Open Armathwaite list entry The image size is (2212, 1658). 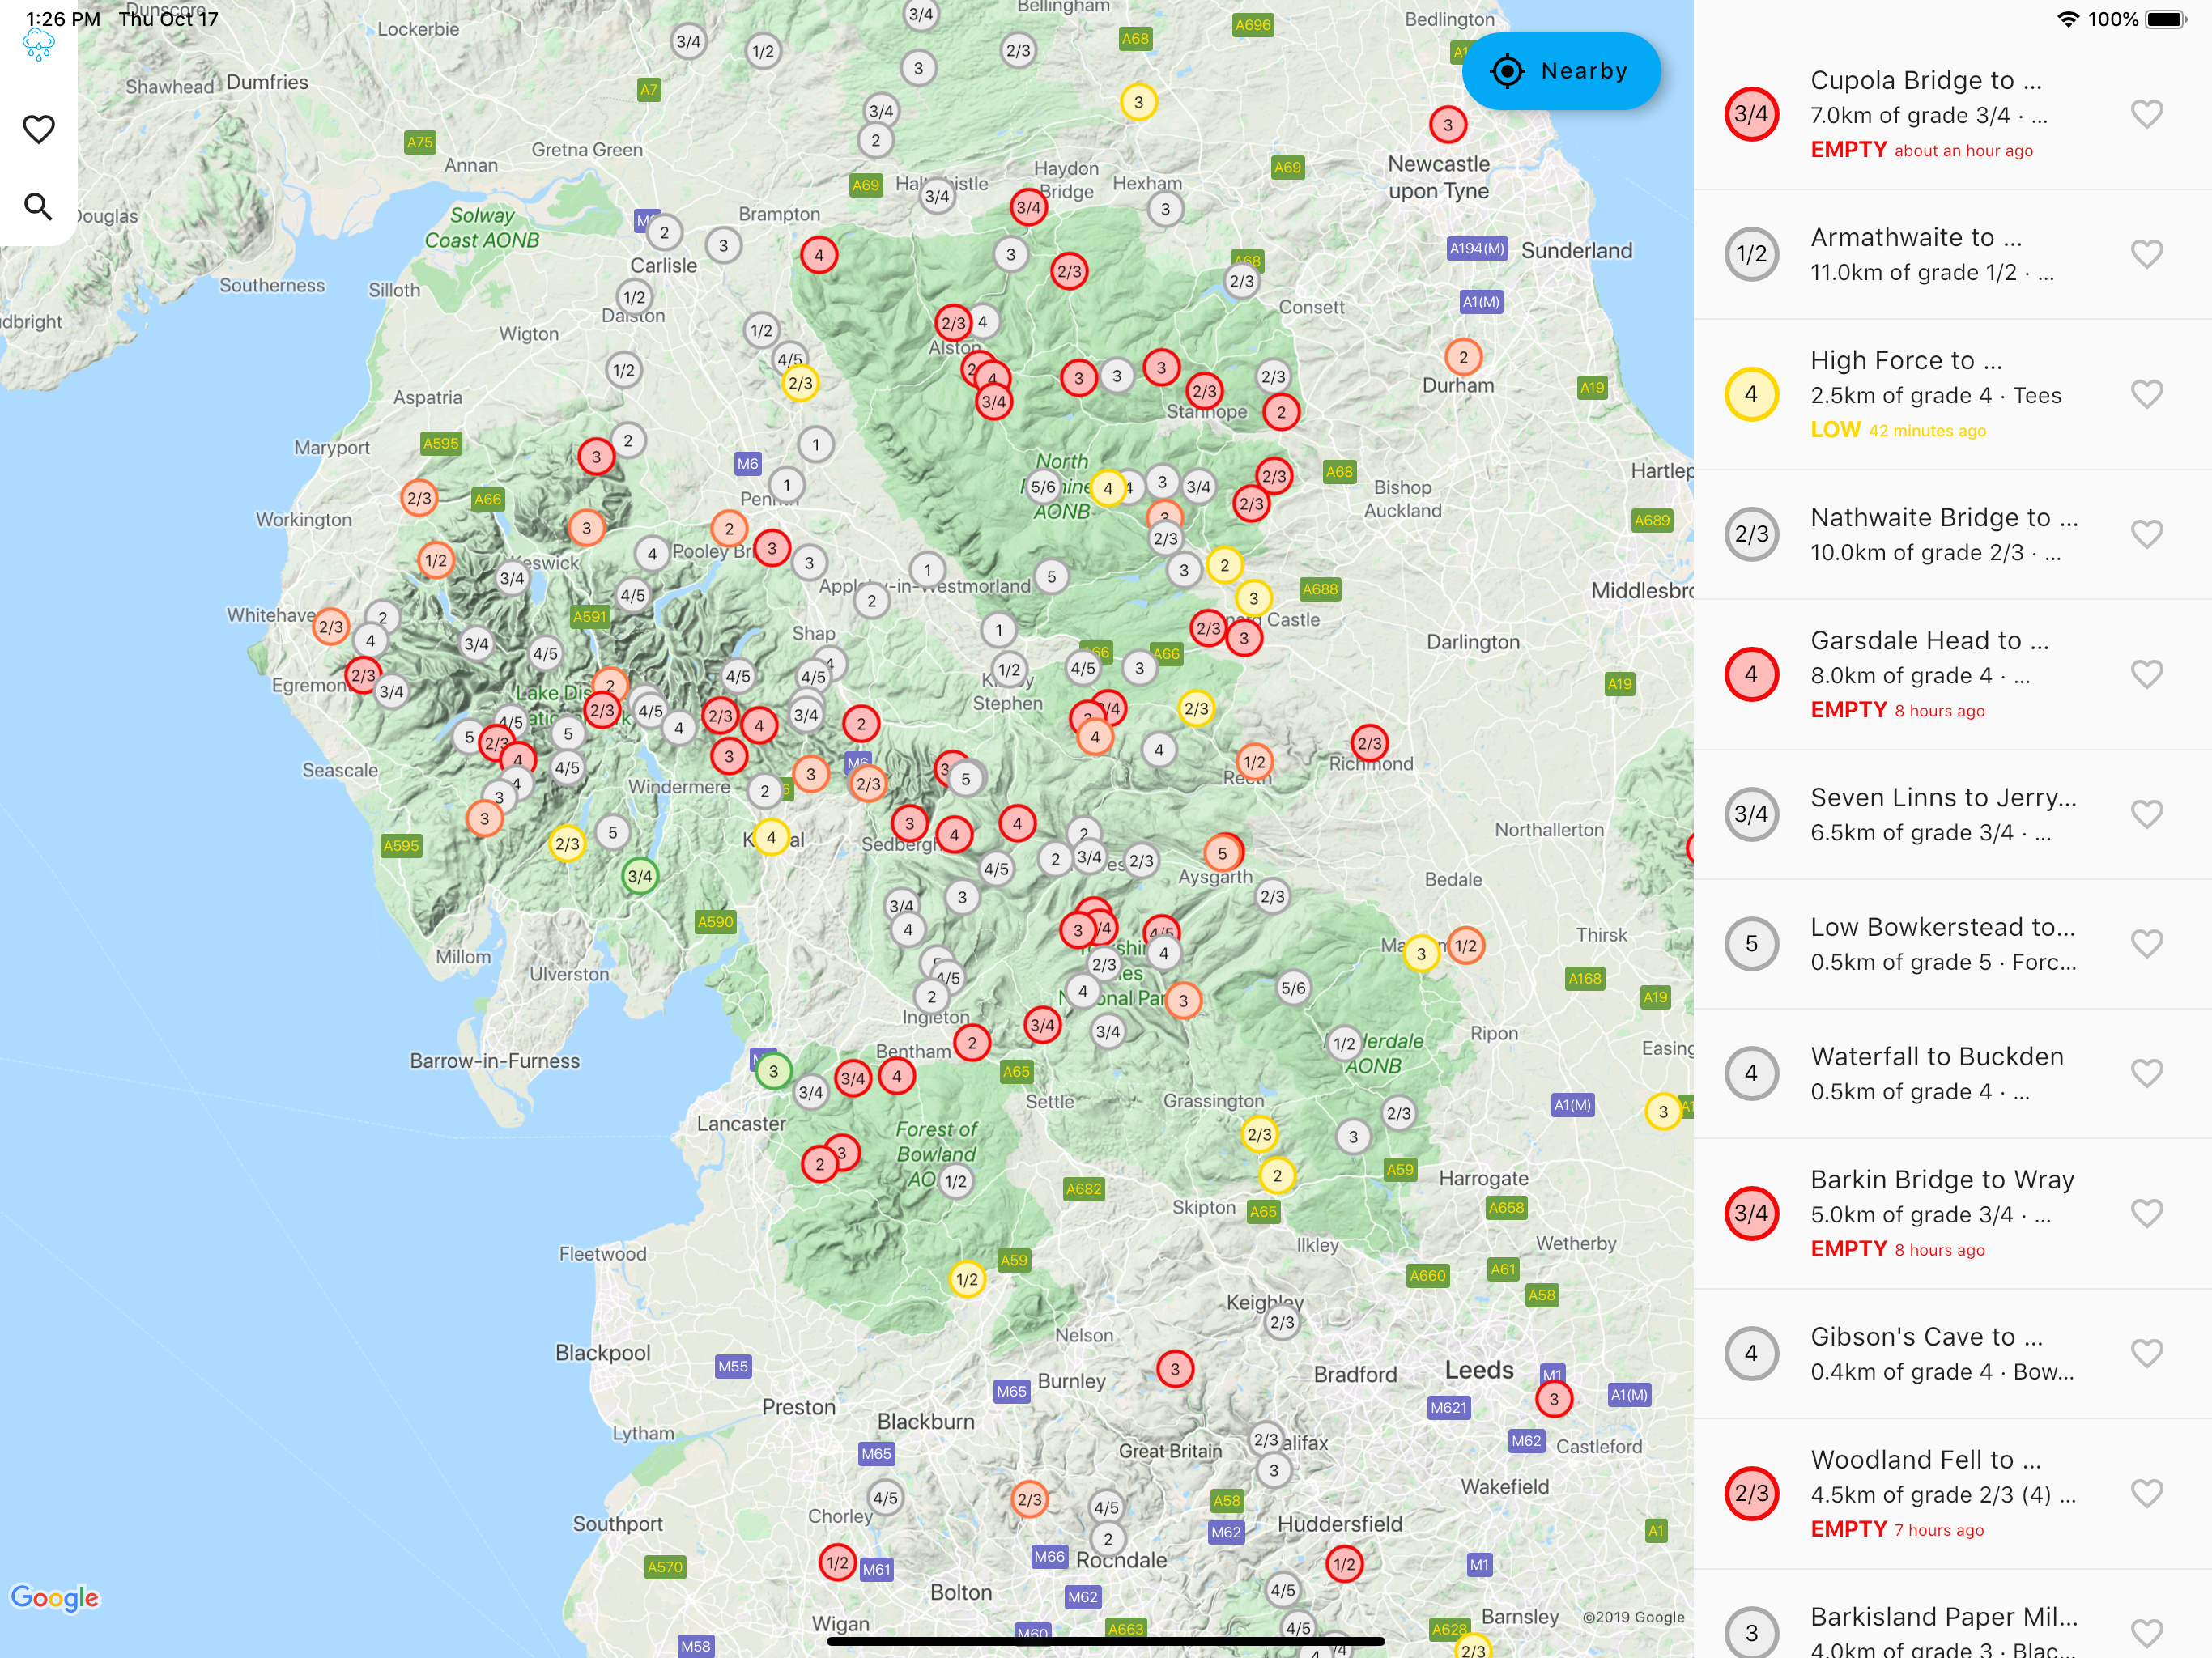1952,254
